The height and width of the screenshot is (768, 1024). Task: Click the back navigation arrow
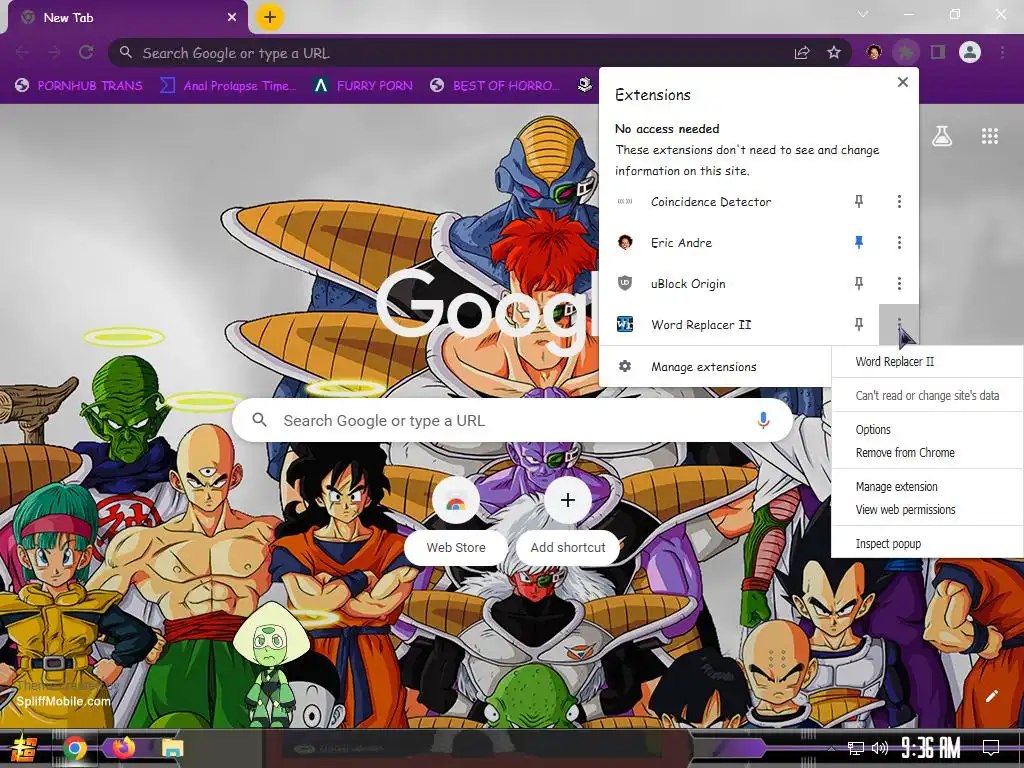click(22, 53)
